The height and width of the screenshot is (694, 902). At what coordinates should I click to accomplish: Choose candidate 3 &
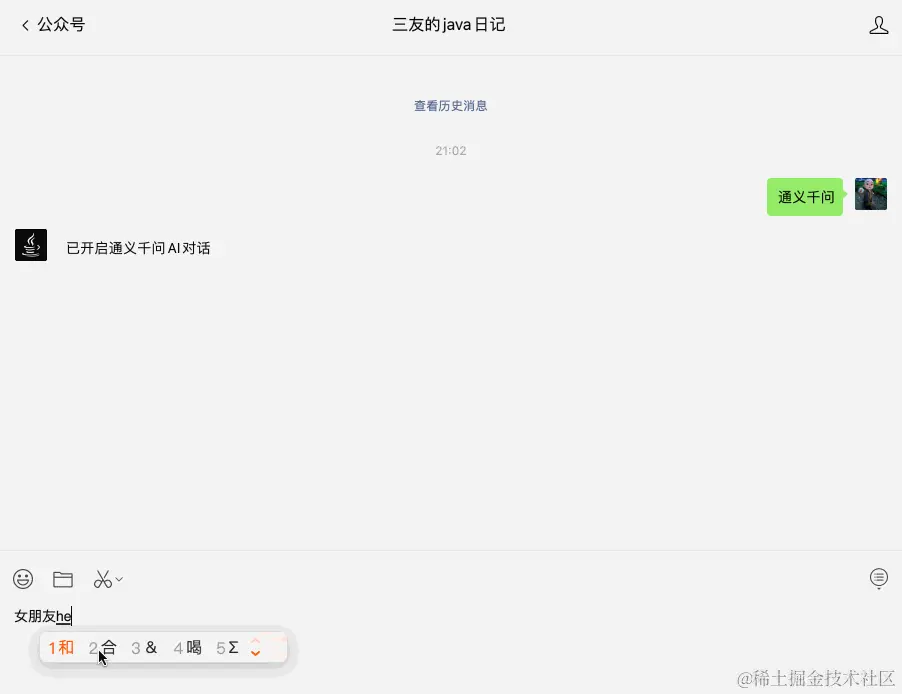tap(144, 648)
